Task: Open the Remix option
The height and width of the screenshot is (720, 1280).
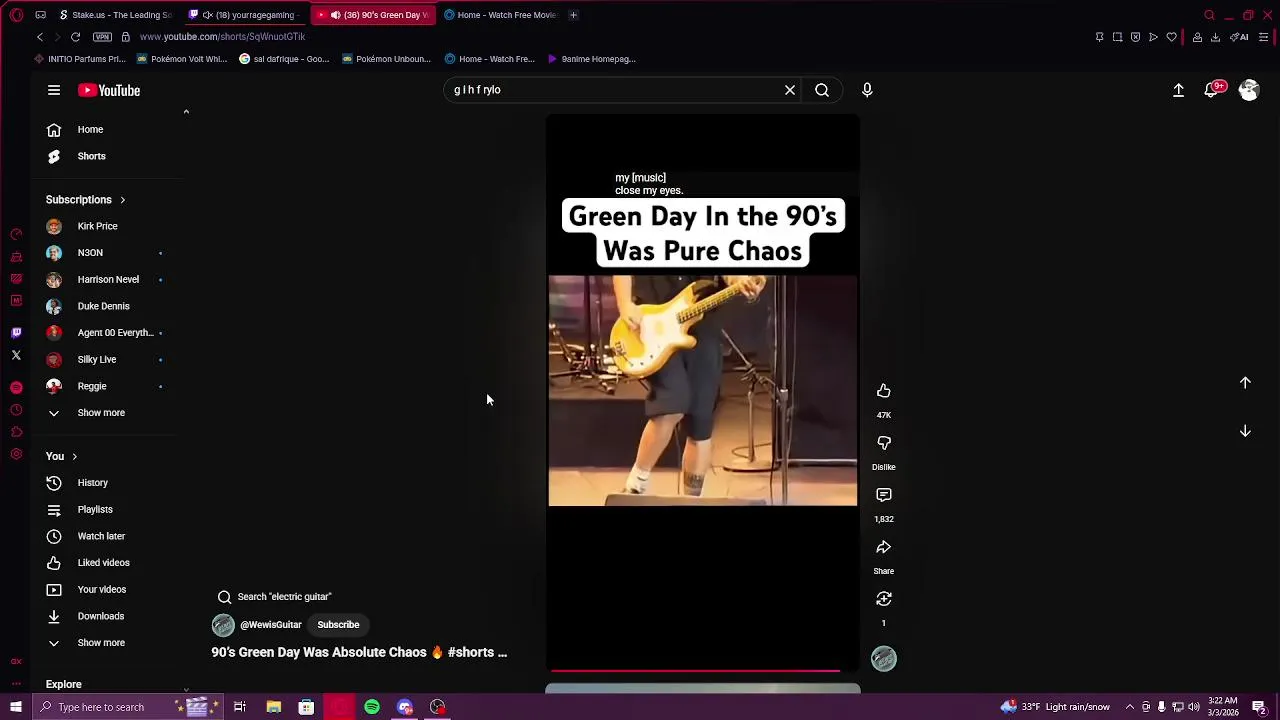Action: 884,599
